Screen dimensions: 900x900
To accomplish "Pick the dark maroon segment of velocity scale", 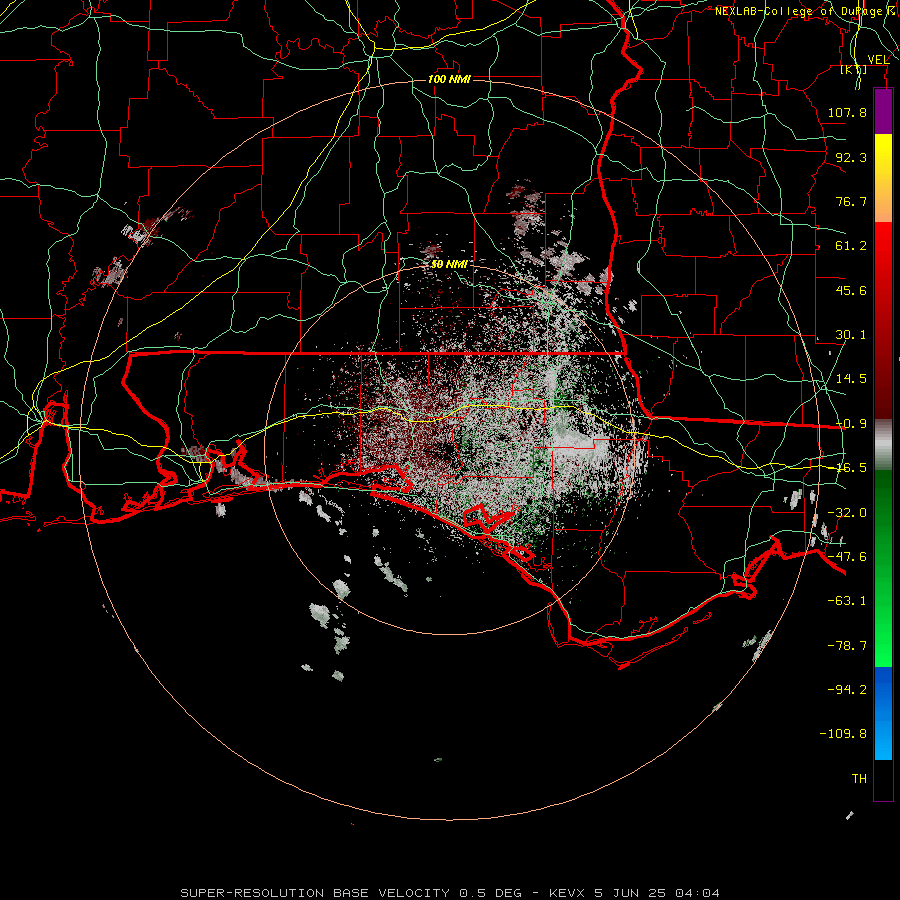I will (x=883, y=373).
